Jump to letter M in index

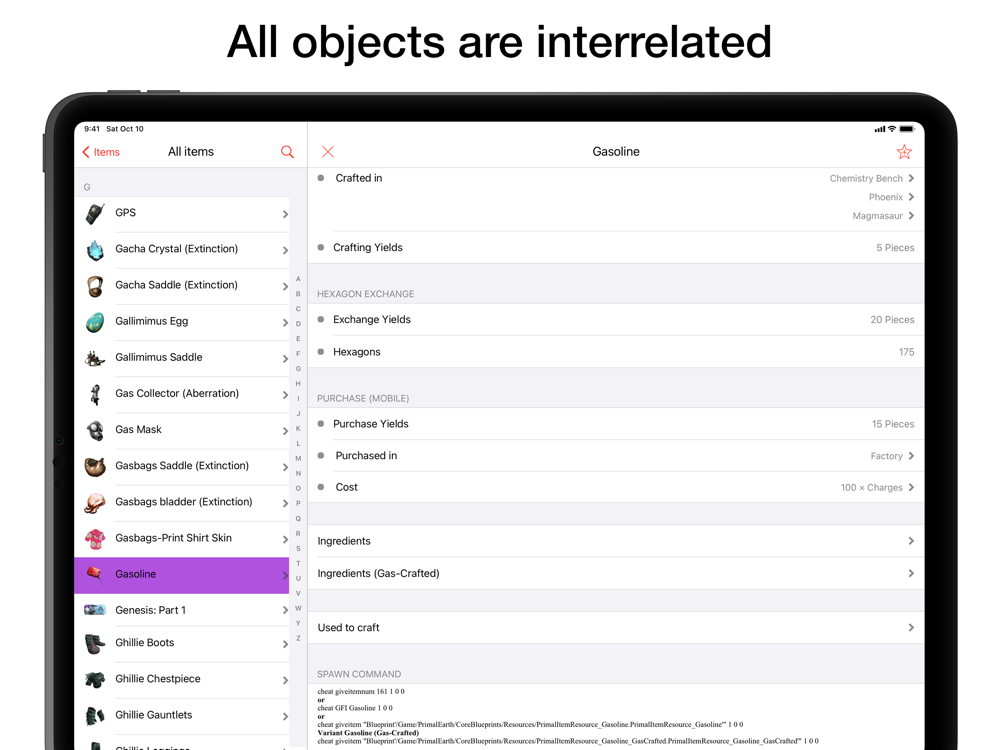tap(298, 459)
